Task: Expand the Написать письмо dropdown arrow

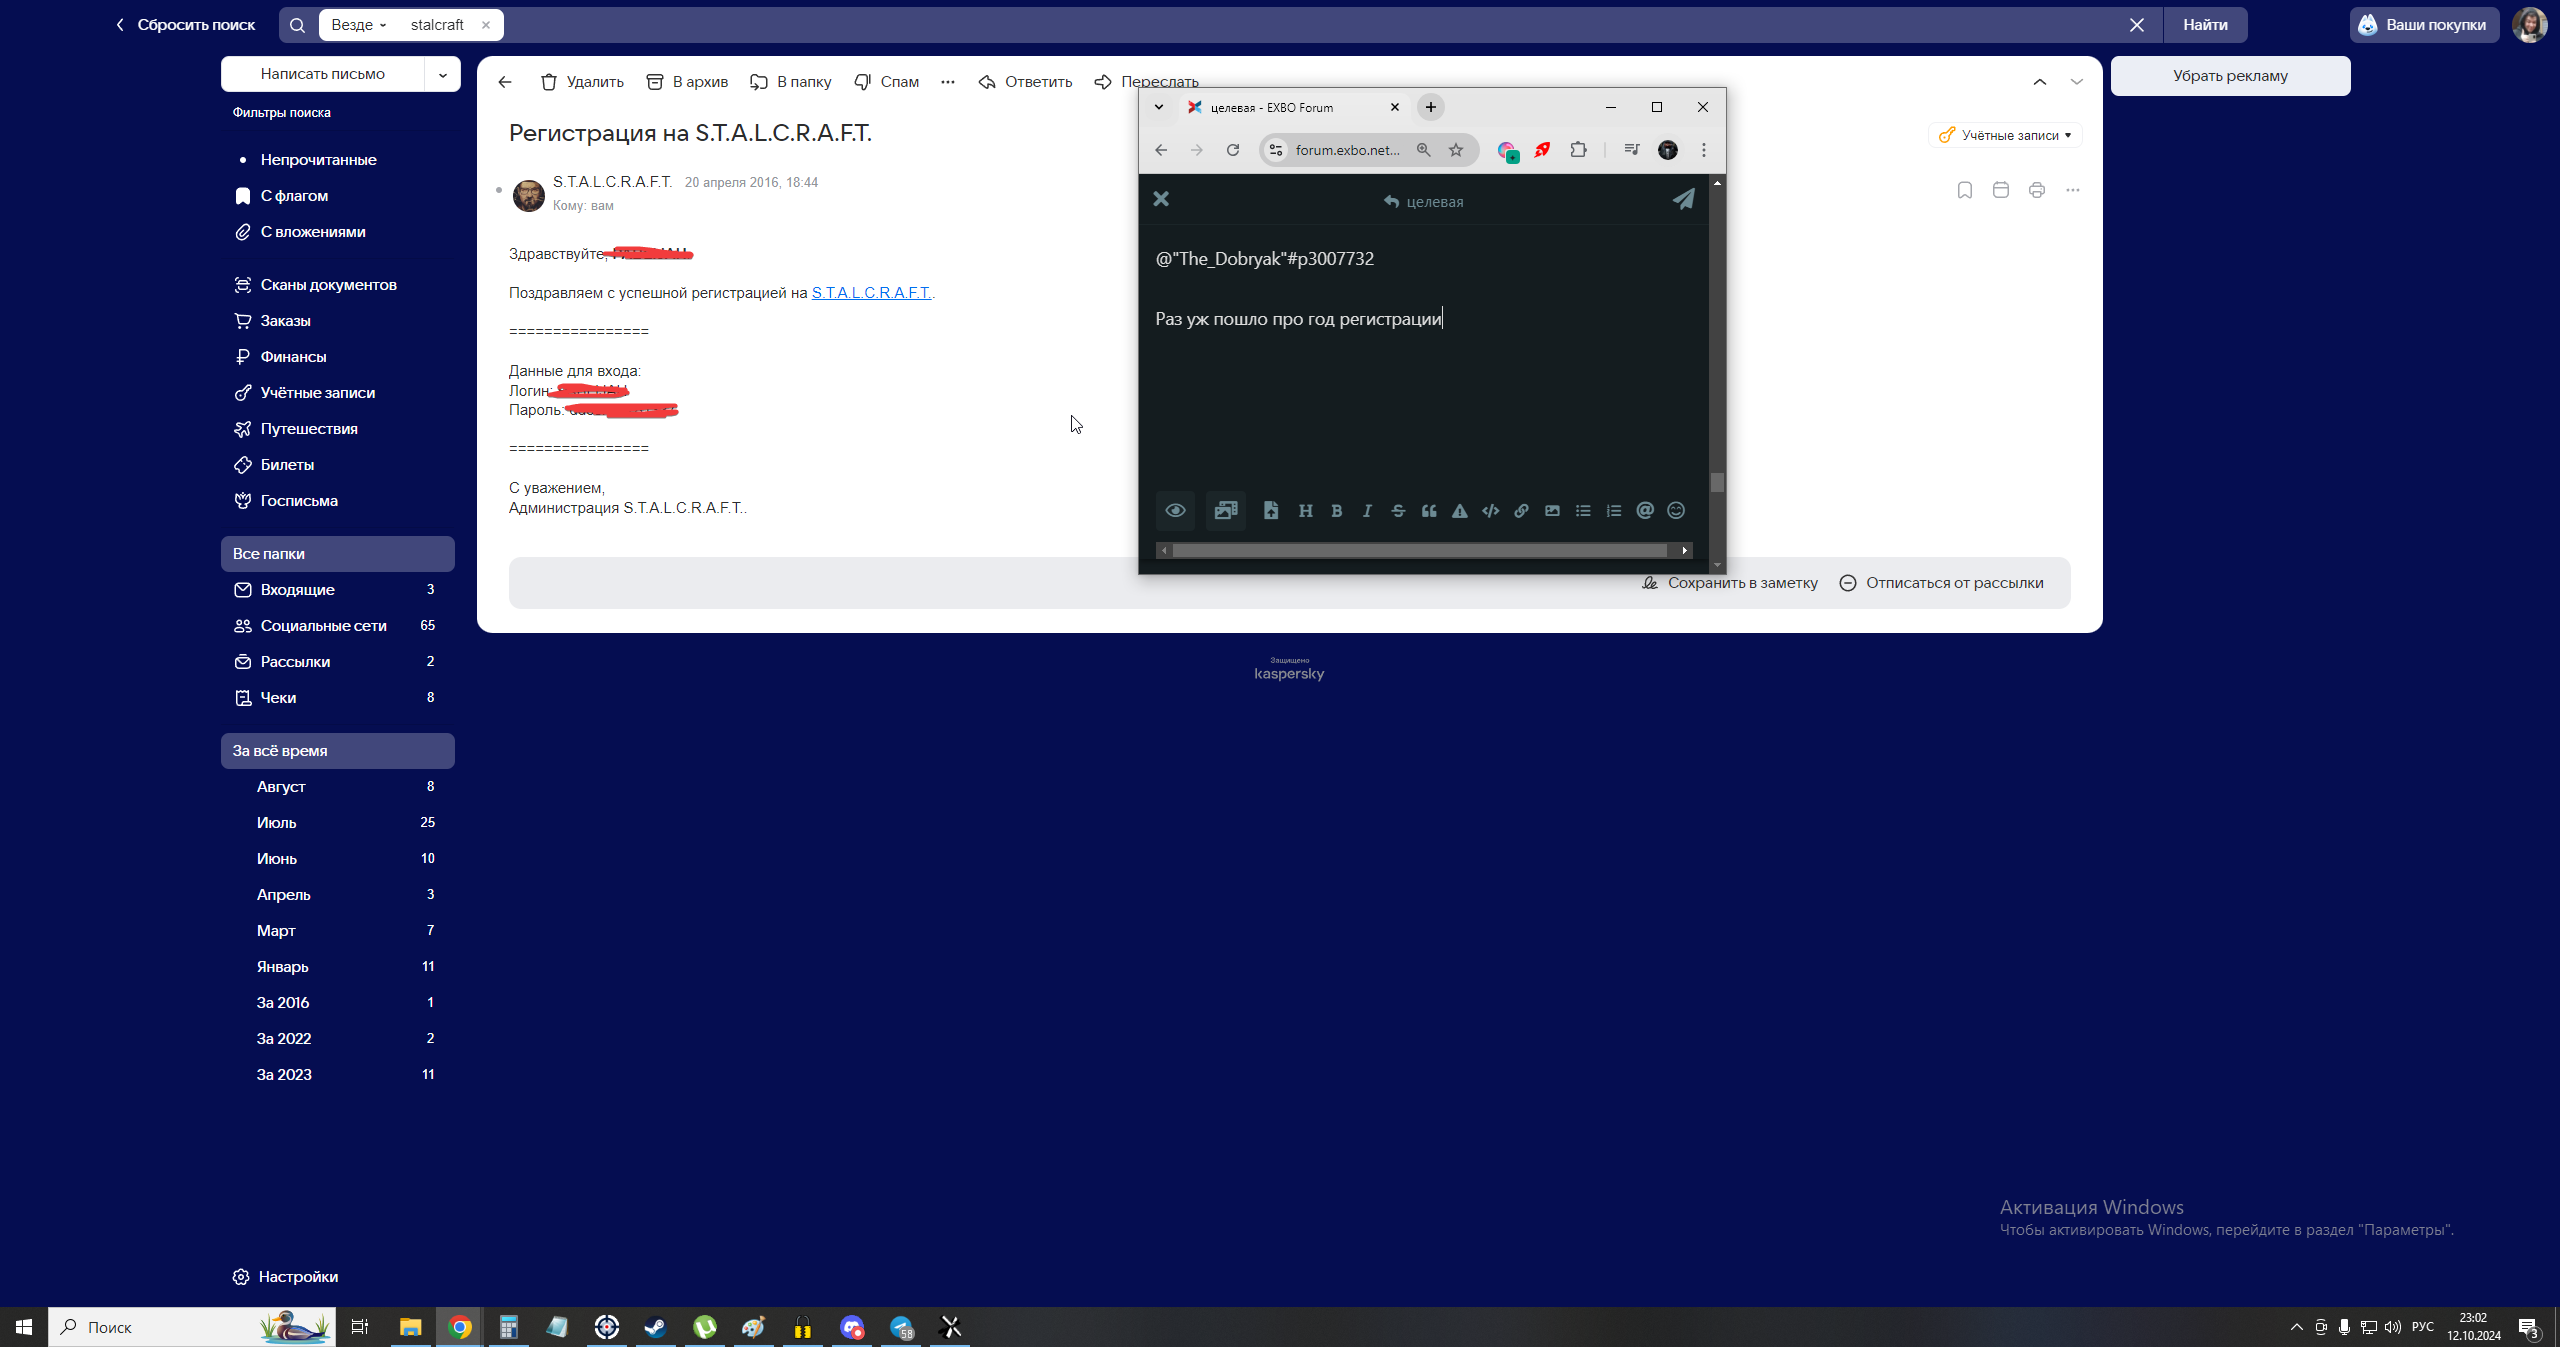Action: point(443,74)
